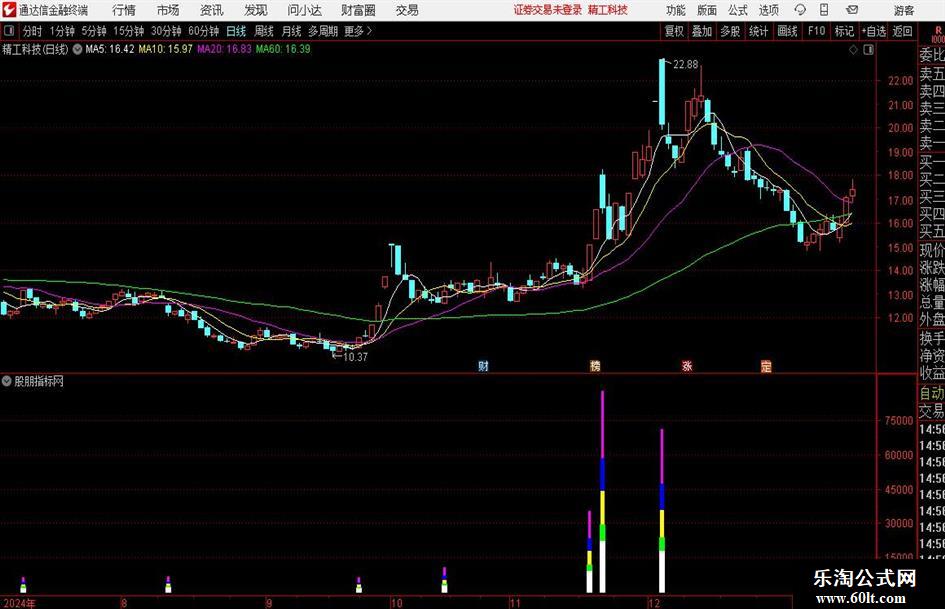Click the 多股 button
The width and height of the screenshot is (945, 609).
(x=730, y=31)
